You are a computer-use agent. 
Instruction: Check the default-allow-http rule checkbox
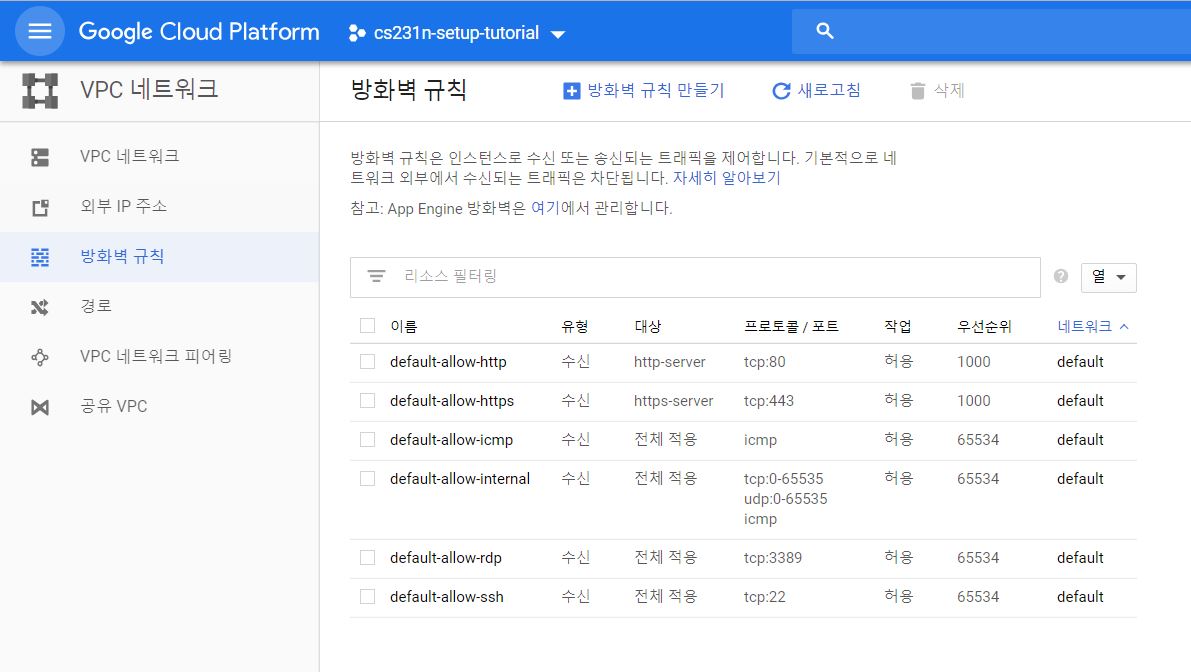coord(367,362)
